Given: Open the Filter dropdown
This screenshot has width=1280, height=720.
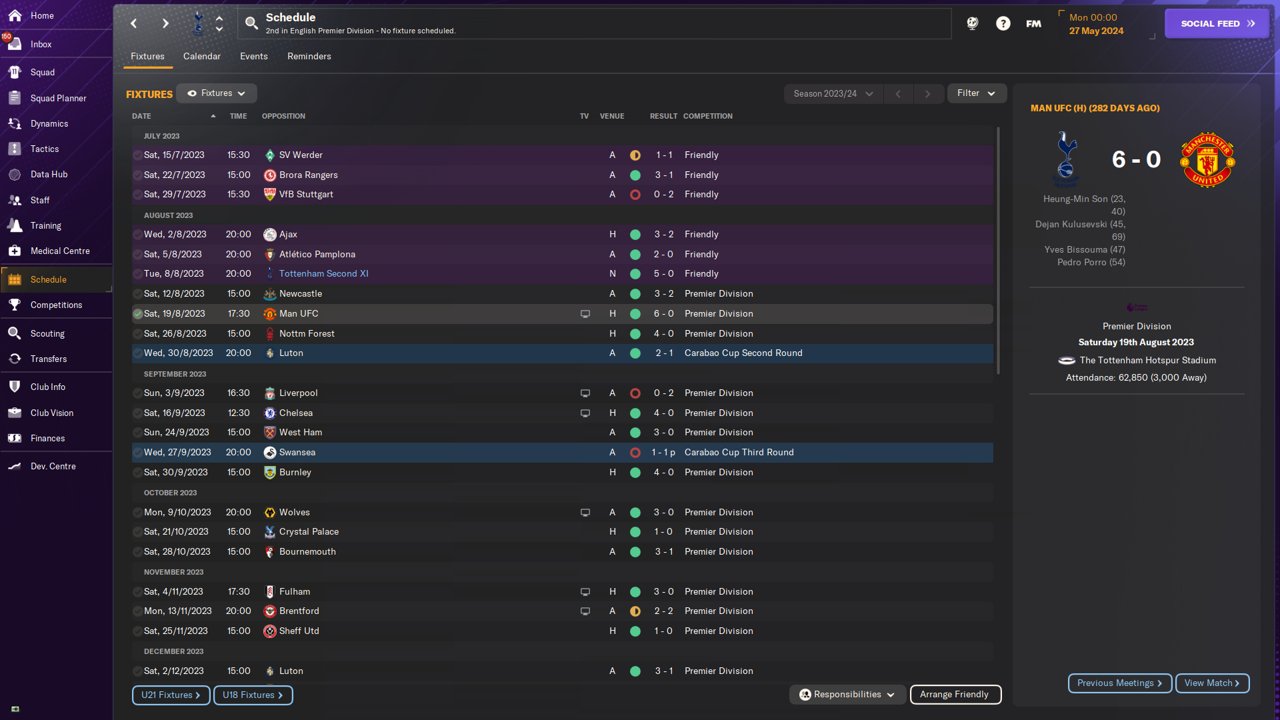Looking at the screenshot, I should tap(976, 93).
